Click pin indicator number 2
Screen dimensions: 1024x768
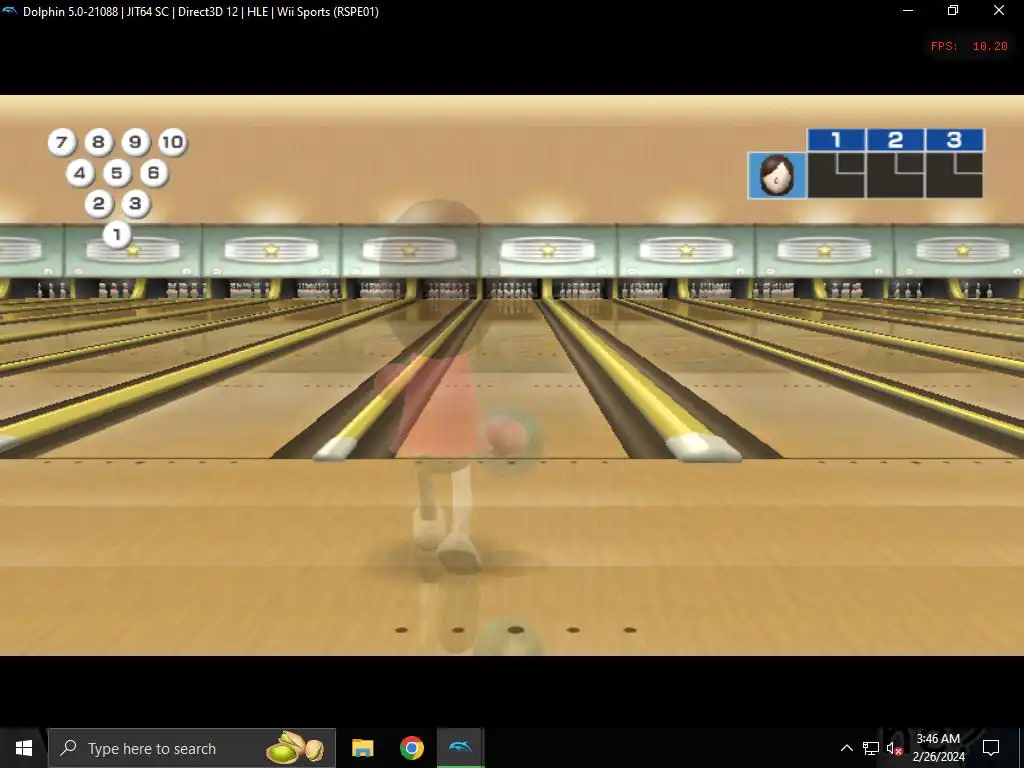pos(99,203)
